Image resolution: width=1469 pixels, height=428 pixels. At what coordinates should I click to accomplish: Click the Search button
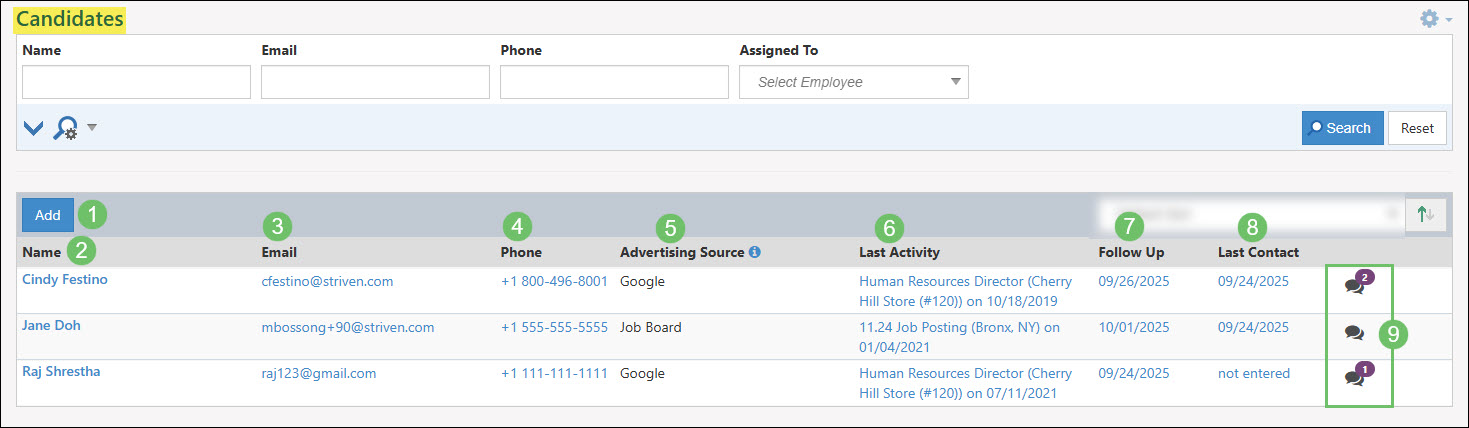1341,128
